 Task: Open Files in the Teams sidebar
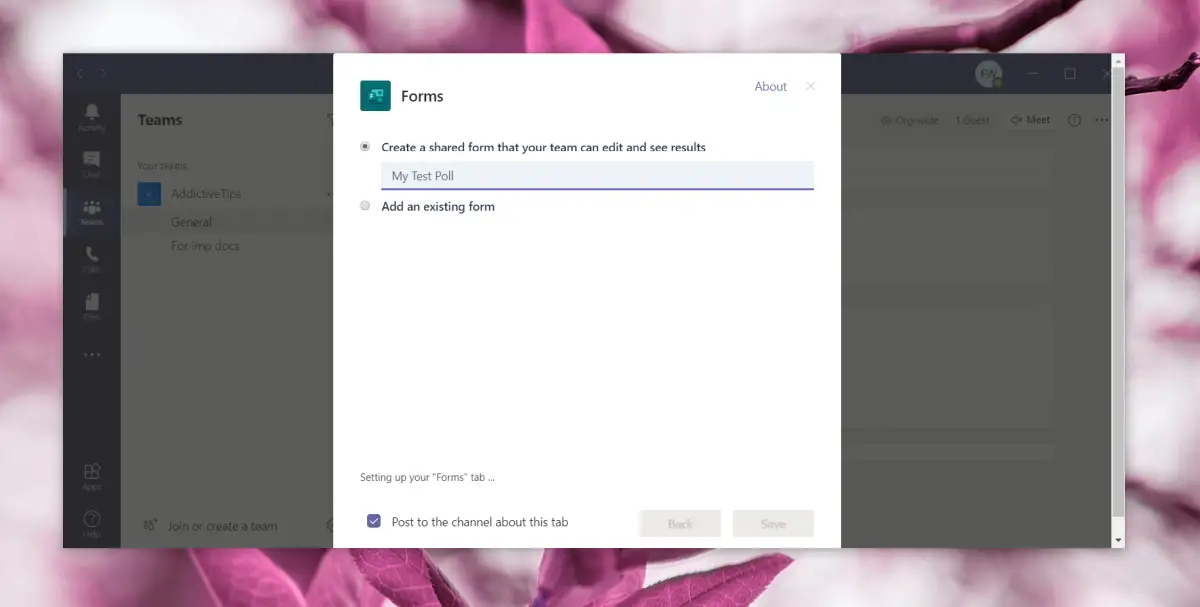[92, 306]
